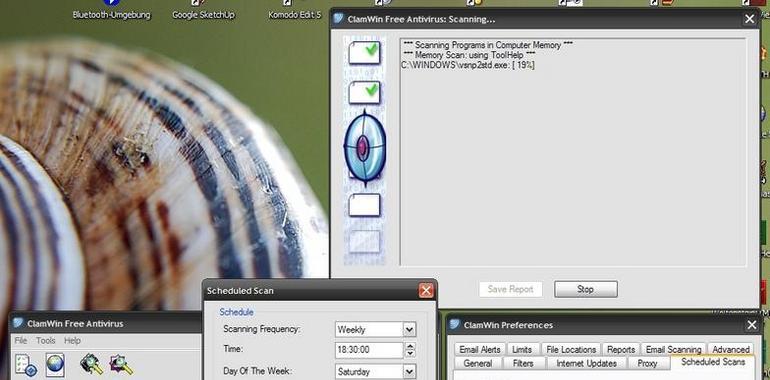The height and width of the screenshot is (380, 770).
Task: Click the target-shaped scanning progress icon
Action: pyautogui.click(x=364, y=148)
